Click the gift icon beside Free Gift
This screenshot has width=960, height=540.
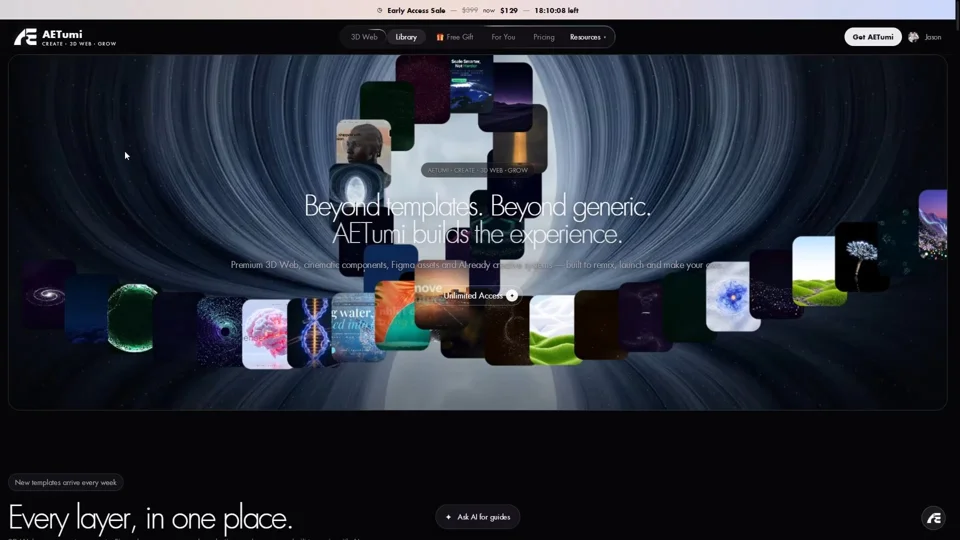coord(440,37)
